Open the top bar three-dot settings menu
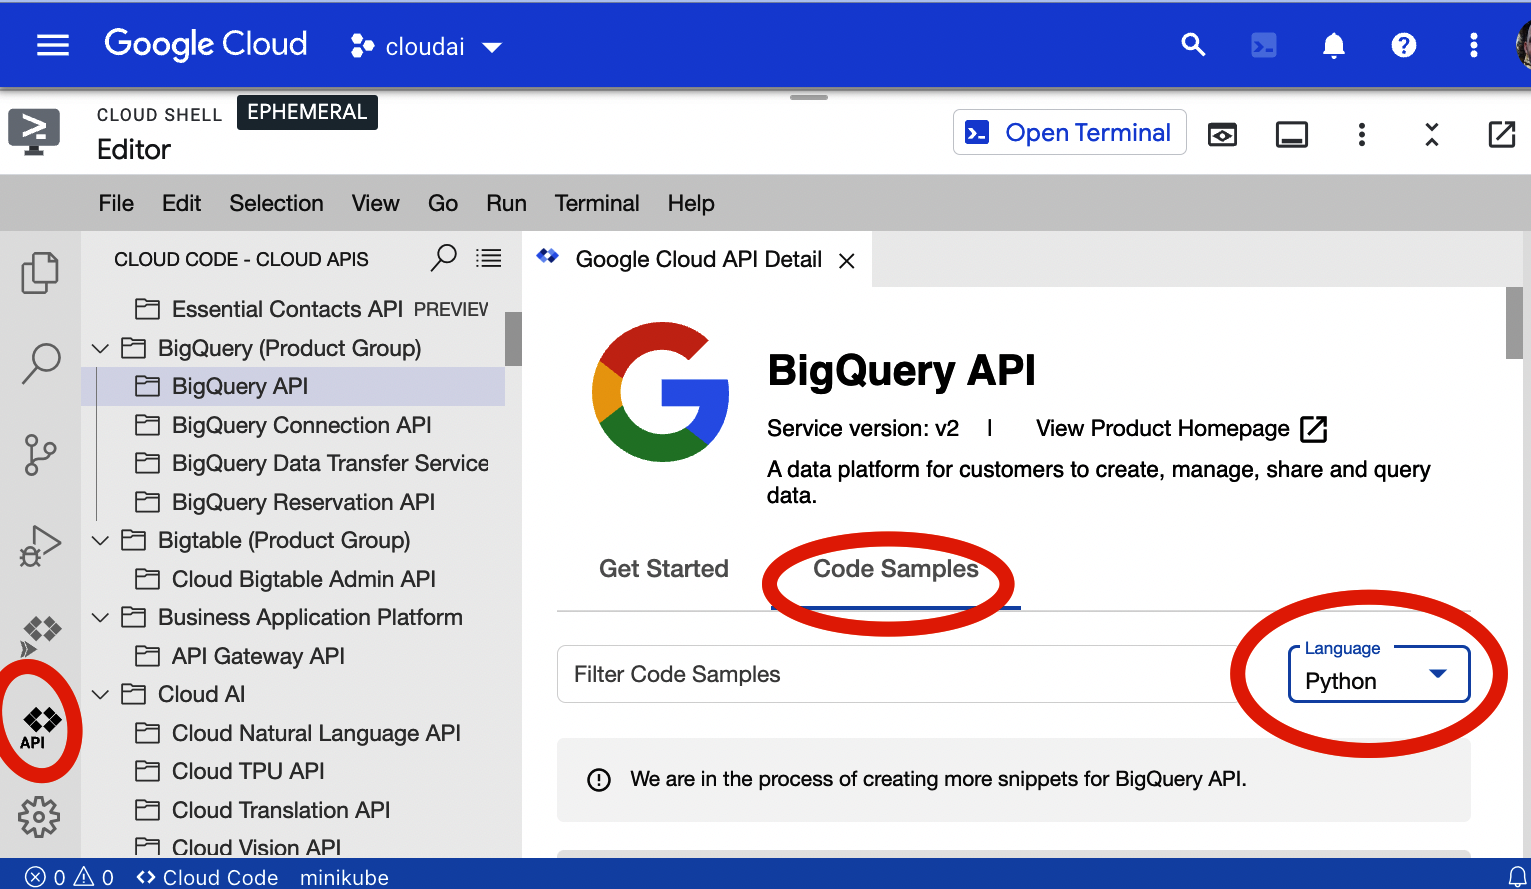Viewport: 1531px width, 889px height. click(x=1473, y=45)
